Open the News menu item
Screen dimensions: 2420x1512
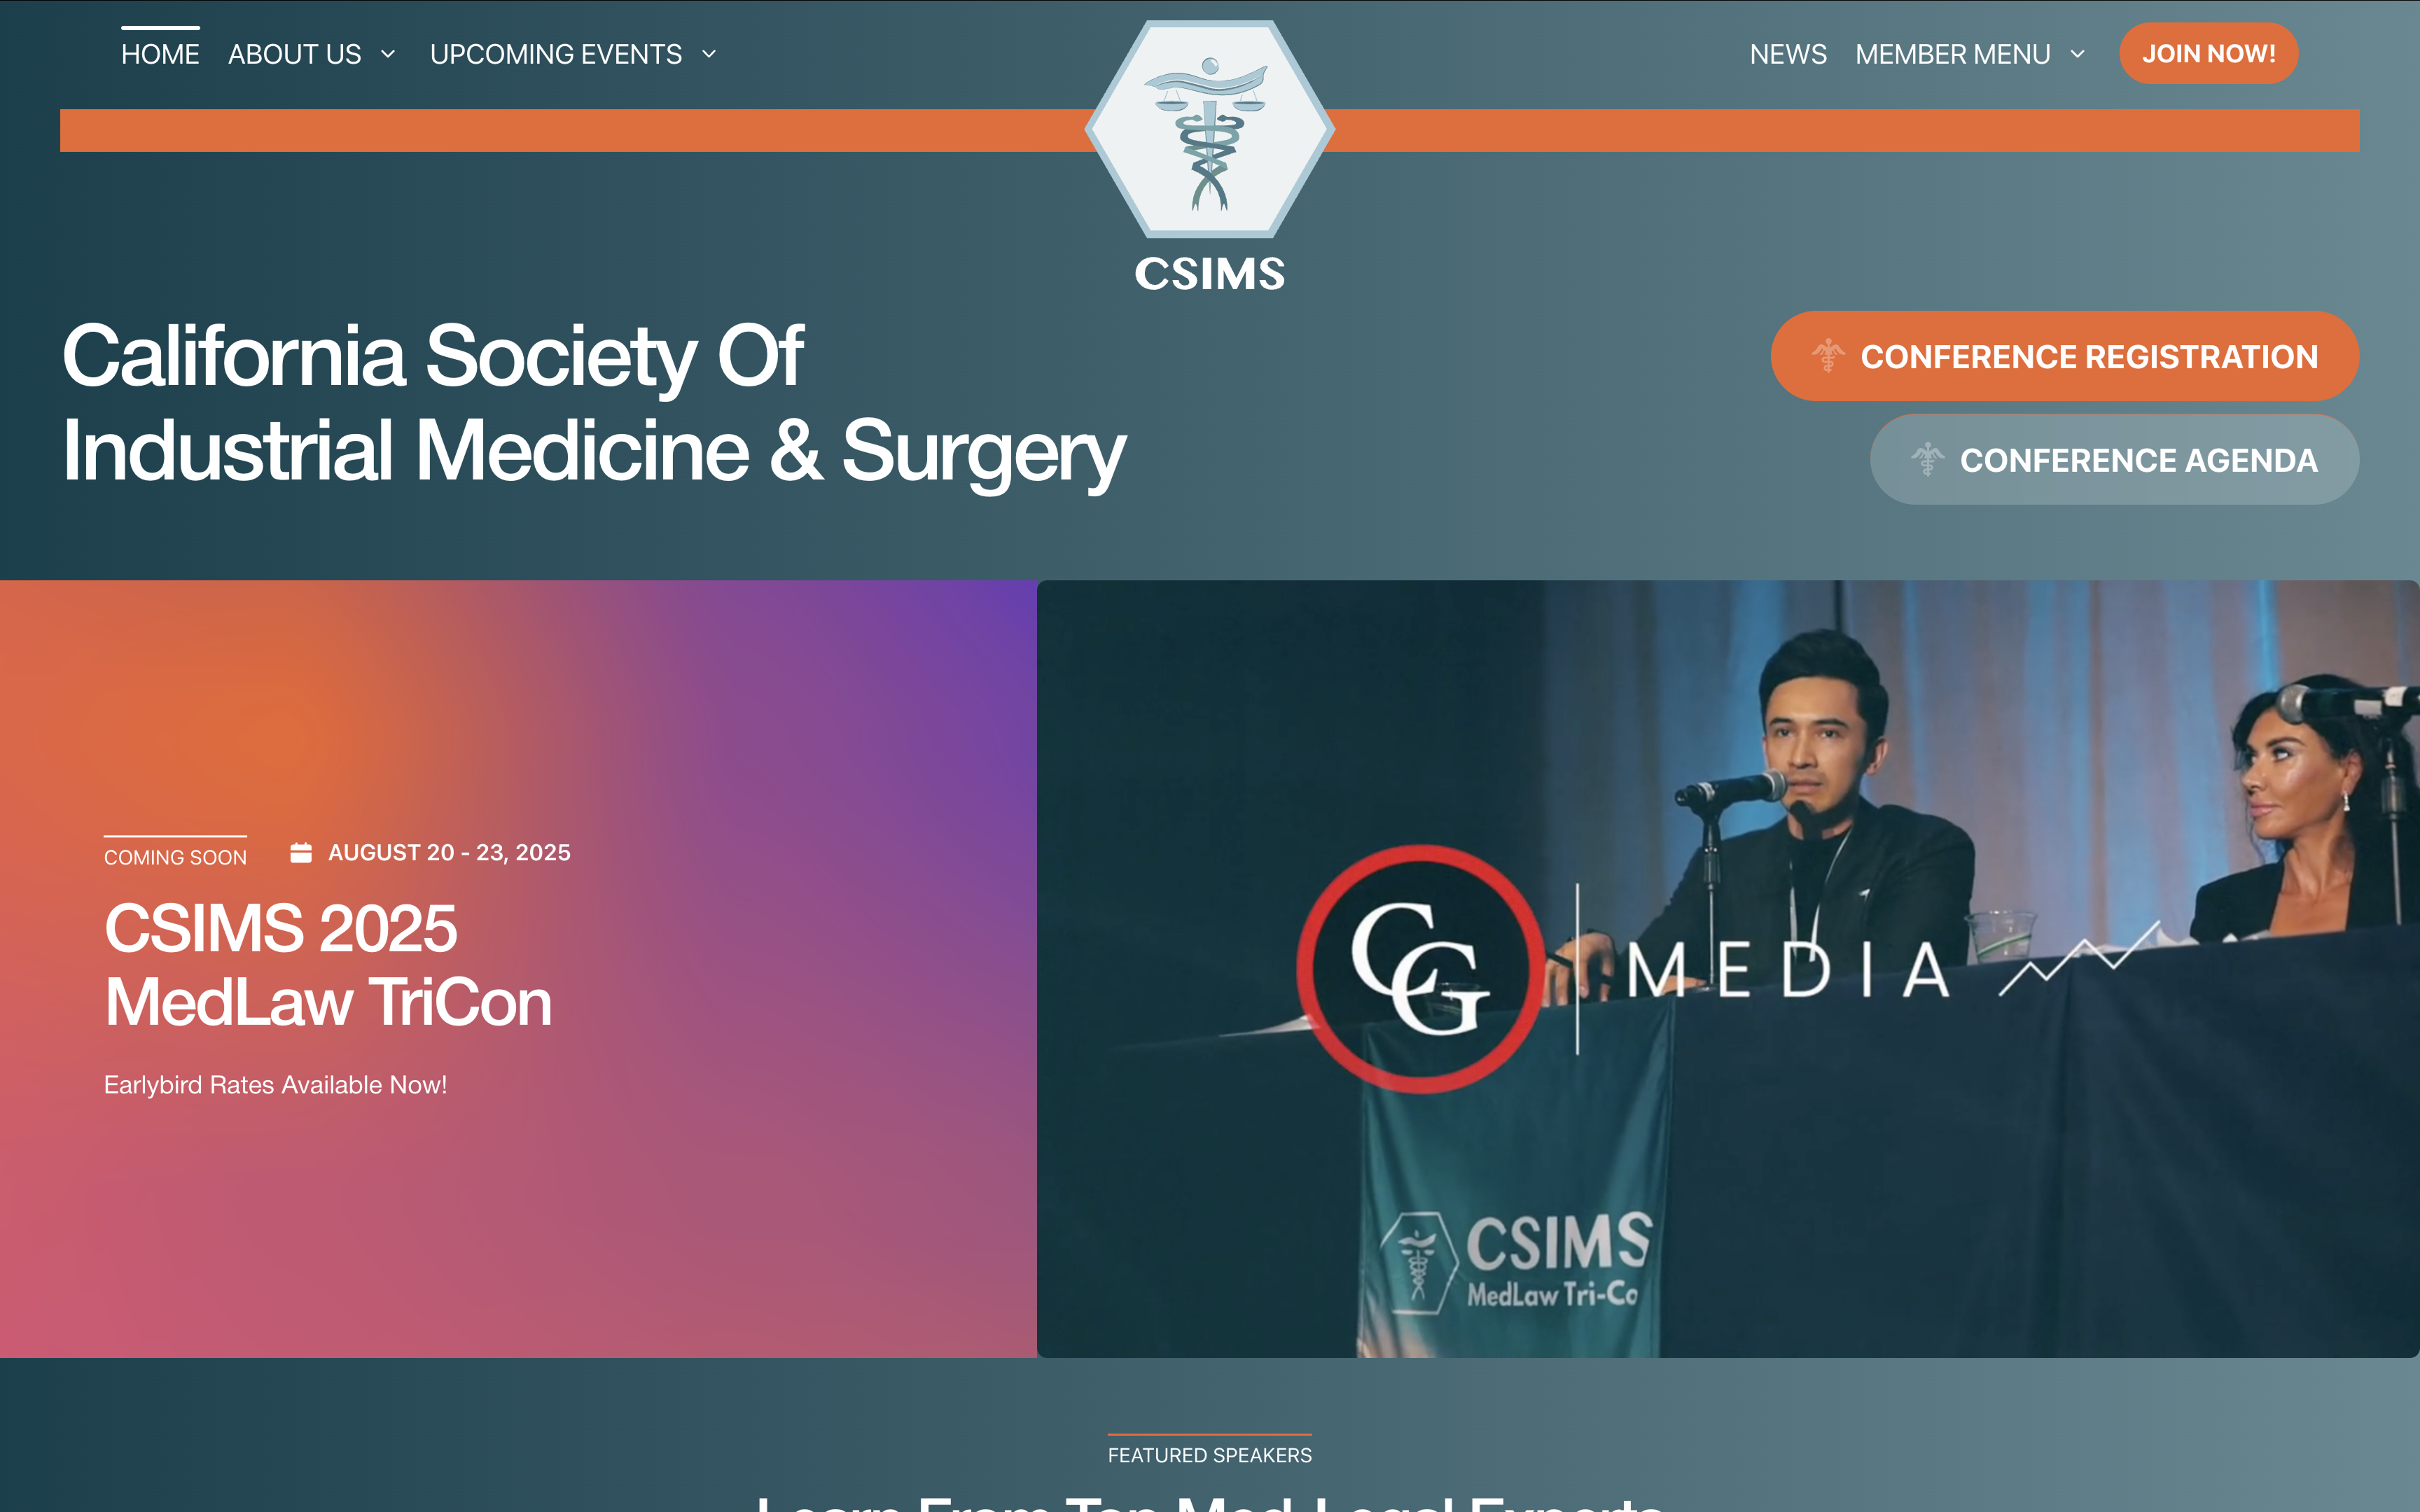point(1788,54)
